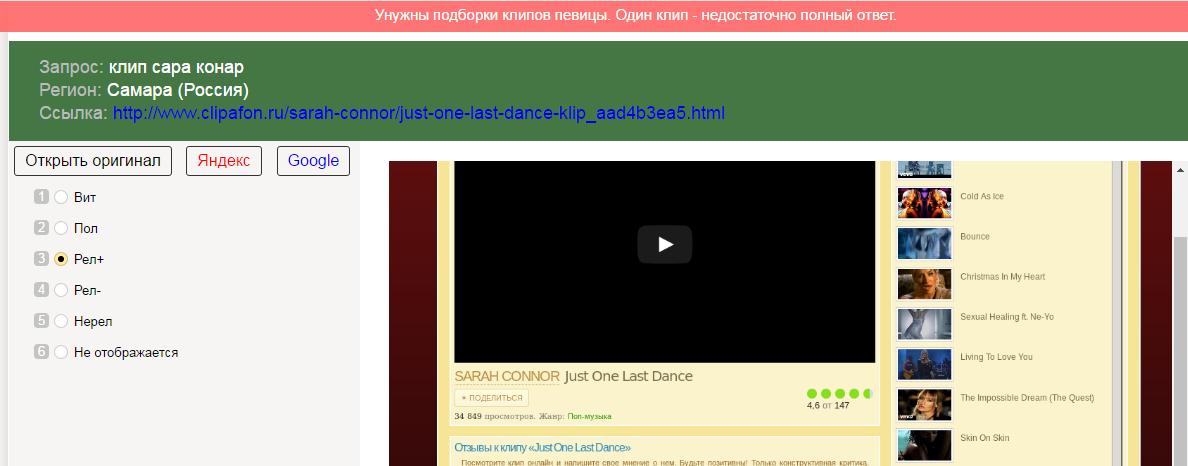Open the Sexual Healing ft. Ne-Yo thumbnail
The height and width of the screenshot is (466, 1188).
pyautogui.click(x=924, y=324)
